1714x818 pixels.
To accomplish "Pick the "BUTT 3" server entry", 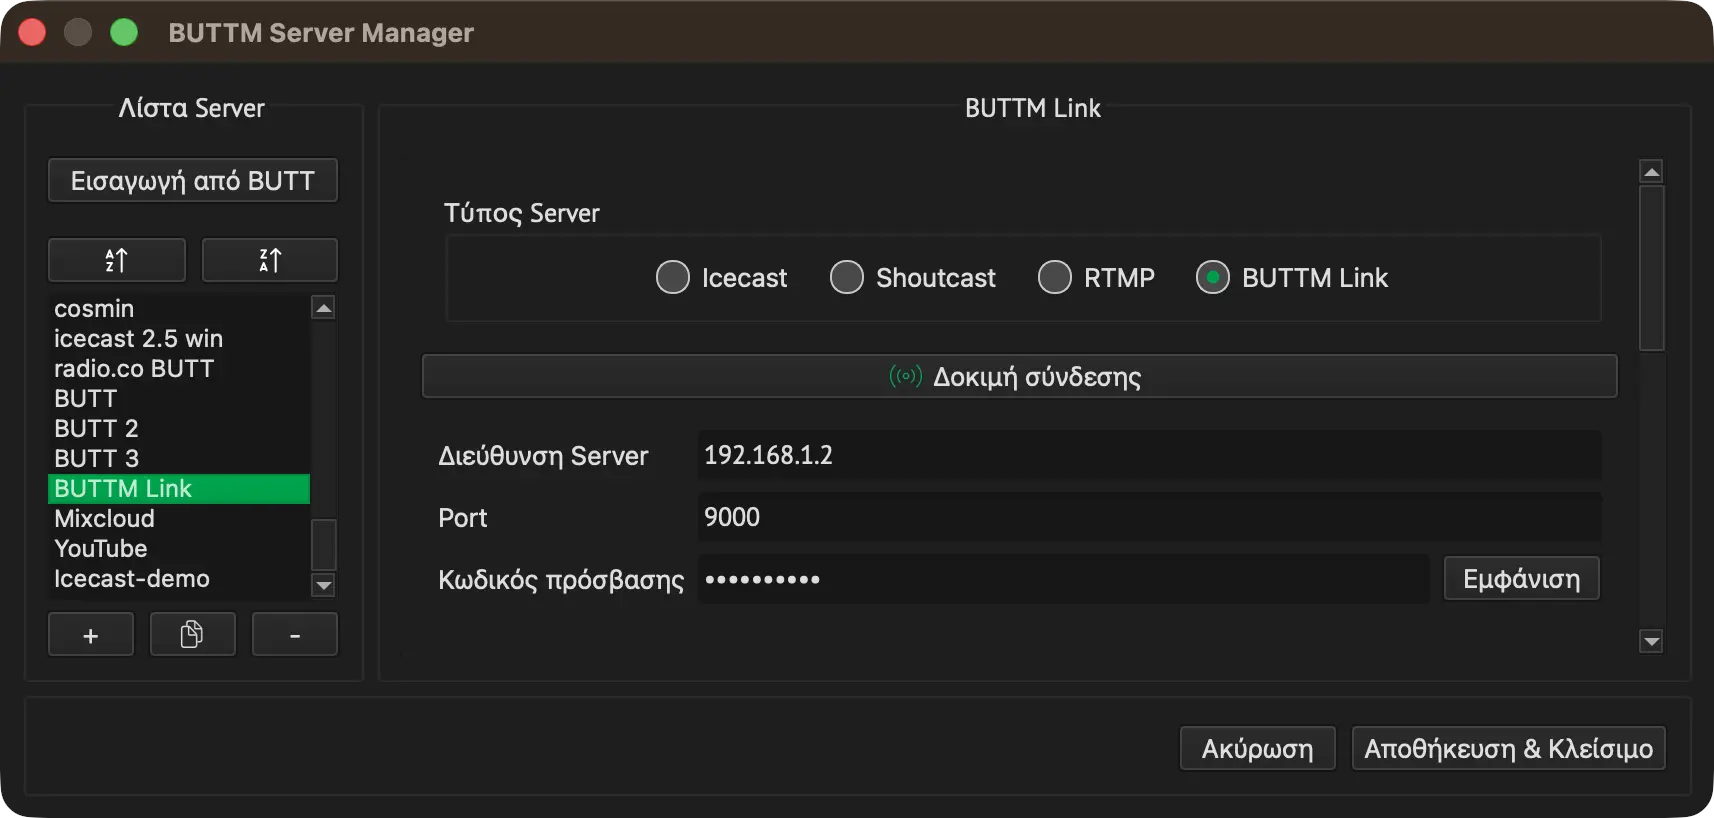I will (x=179, y=459).
